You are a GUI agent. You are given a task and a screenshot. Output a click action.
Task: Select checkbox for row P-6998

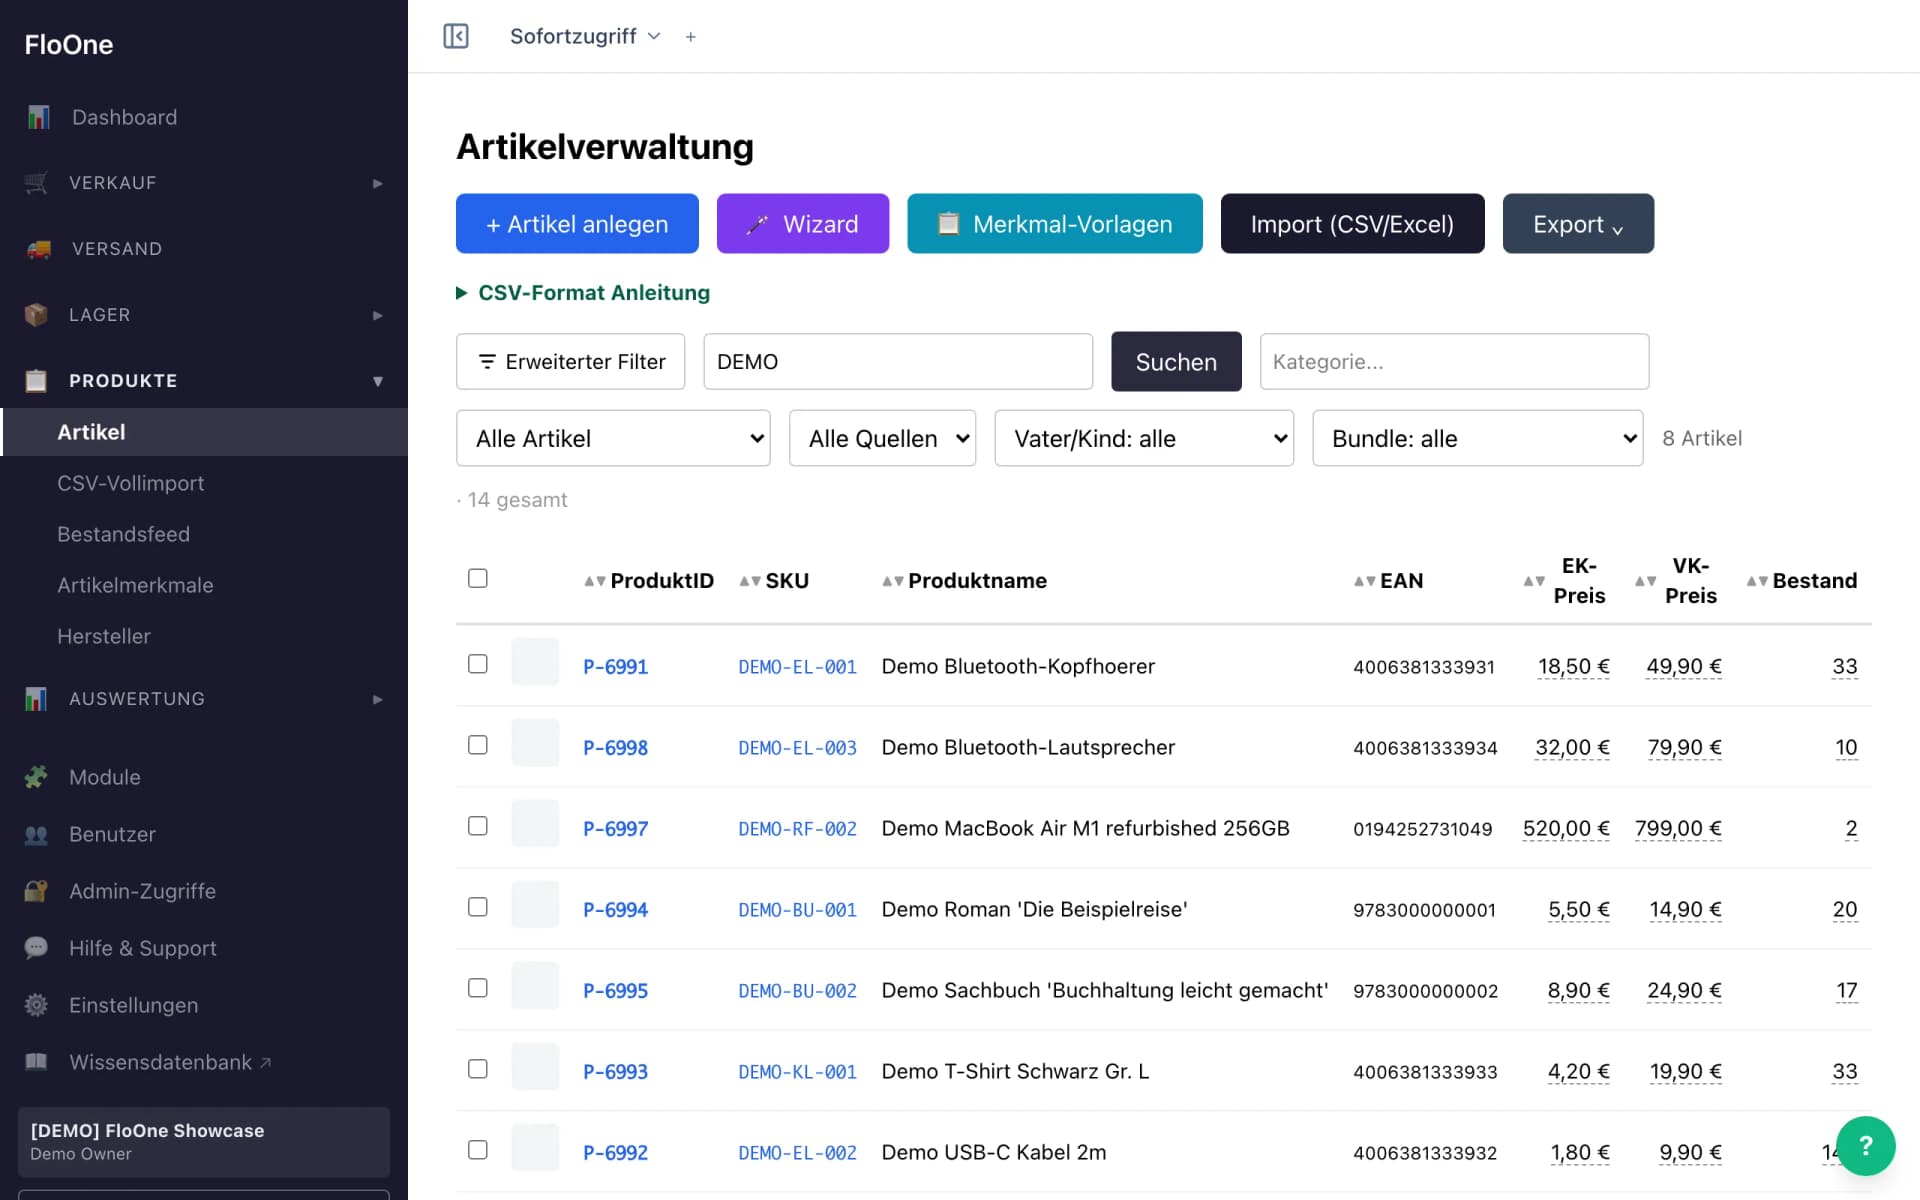tap(478, 745)
